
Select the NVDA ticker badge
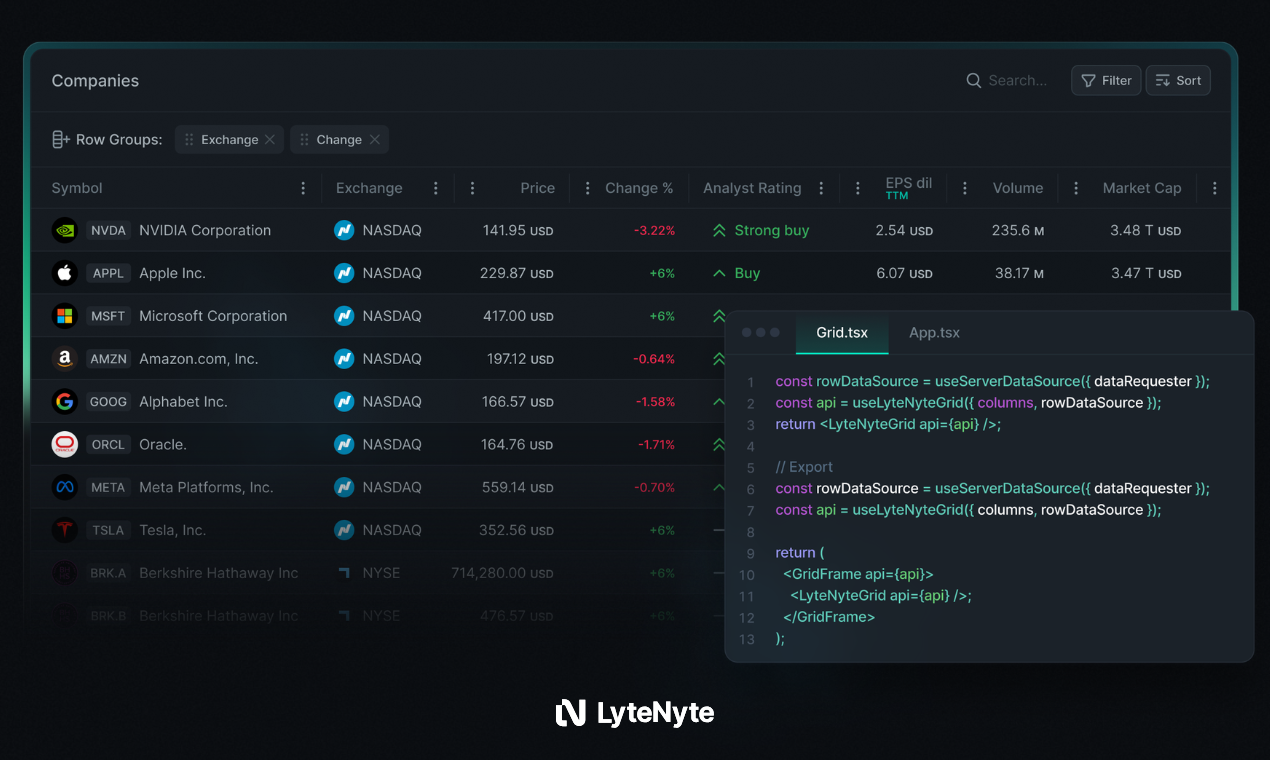tap(108, 231)
